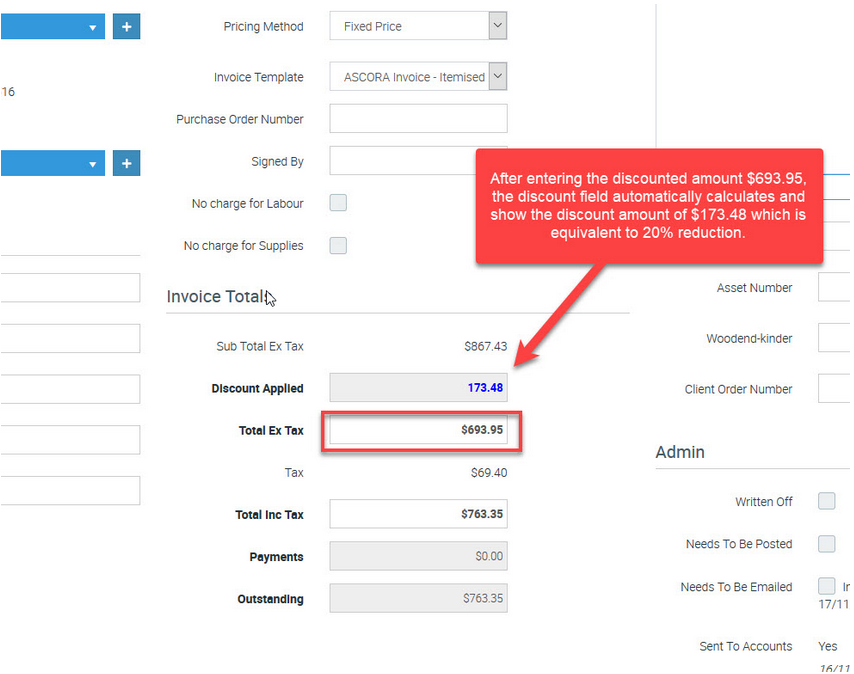The image size is (854, 674).
Task: Expand the Pricing Method dropdown
Action: [497, 26]
